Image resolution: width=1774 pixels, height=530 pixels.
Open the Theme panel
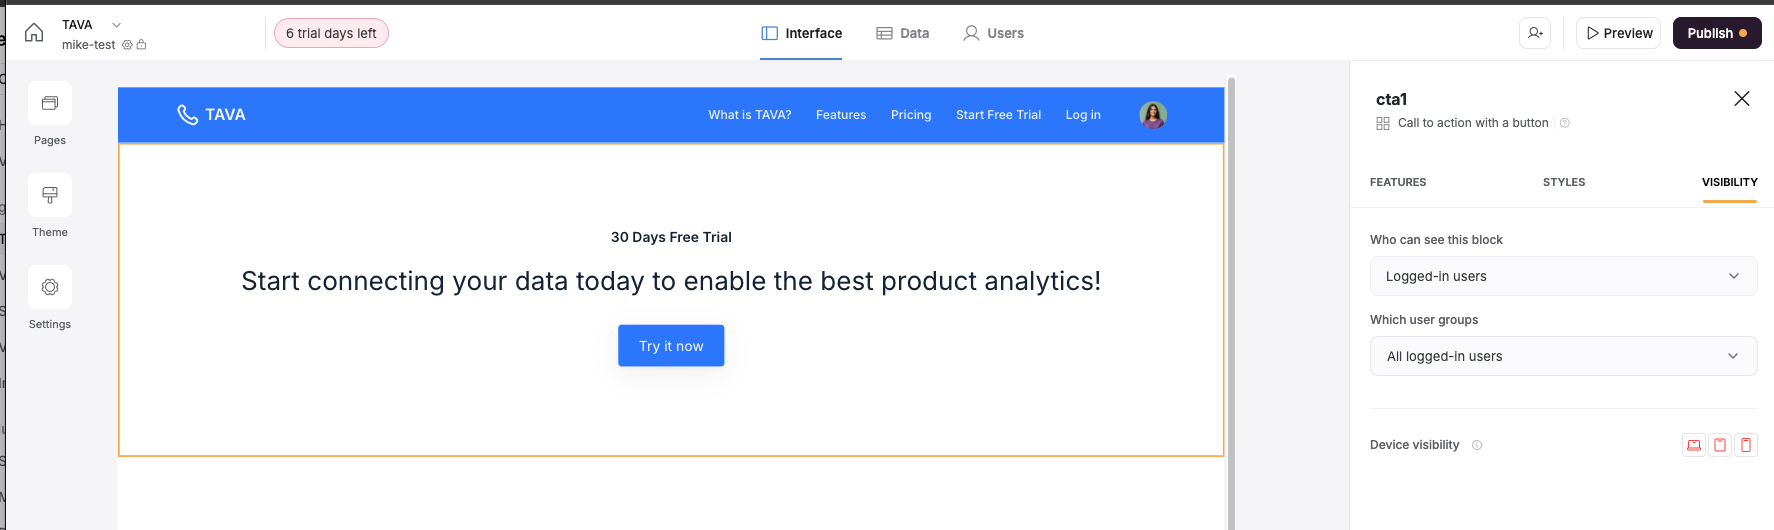[50, 196]
